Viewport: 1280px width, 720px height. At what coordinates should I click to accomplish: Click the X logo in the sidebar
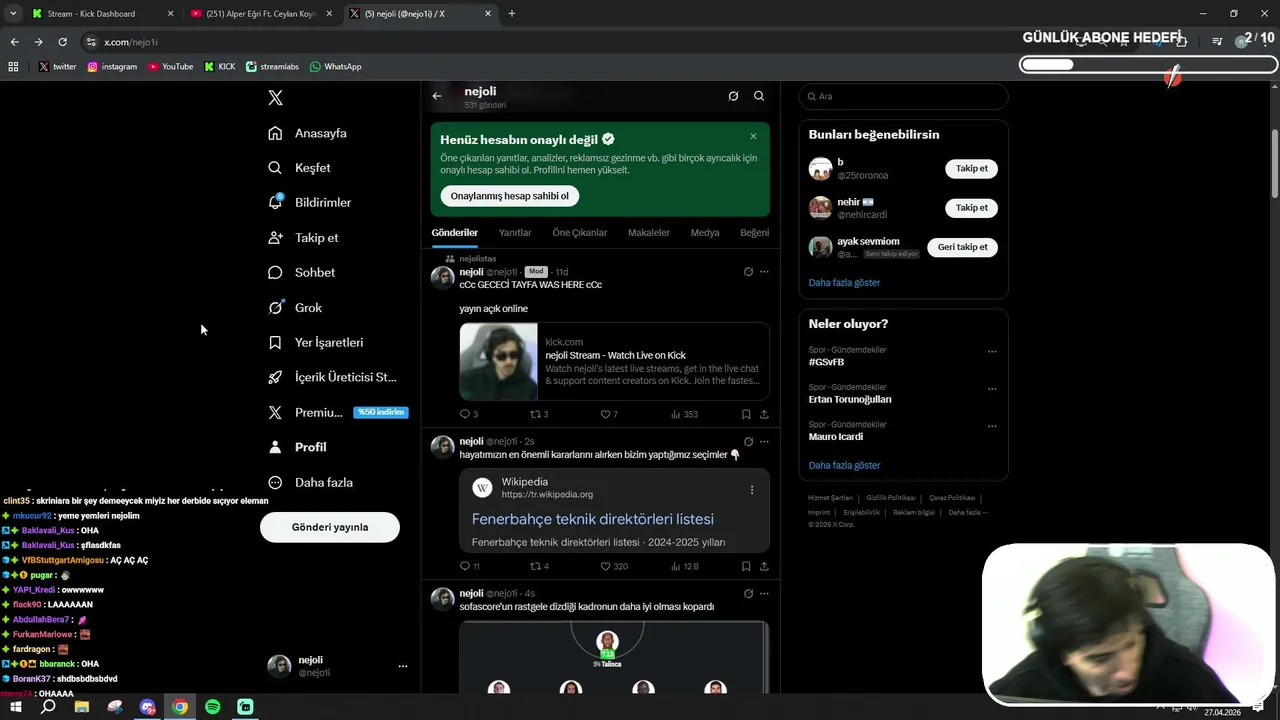[x=276, y=98]
